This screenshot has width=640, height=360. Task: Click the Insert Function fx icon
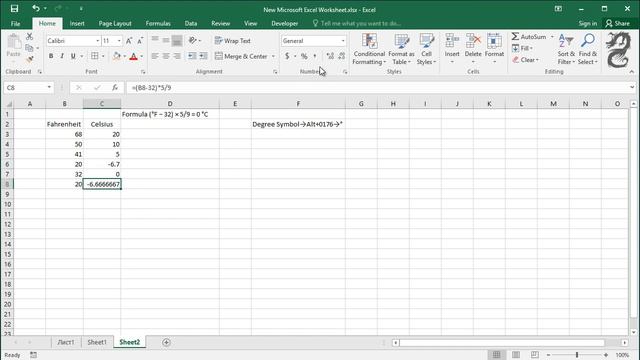[x=115, y=87]
